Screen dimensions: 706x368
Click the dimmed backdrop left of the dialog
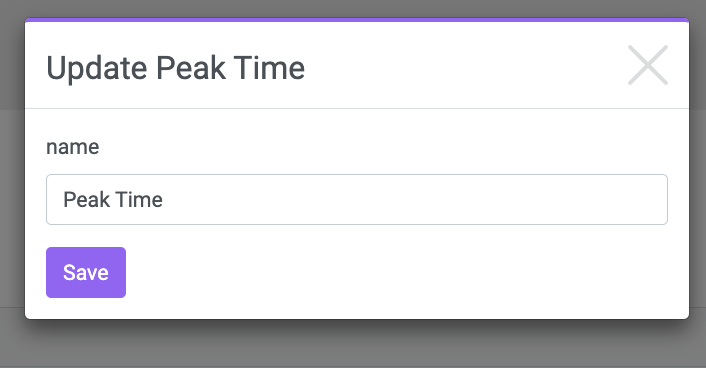tap(12, 180)
